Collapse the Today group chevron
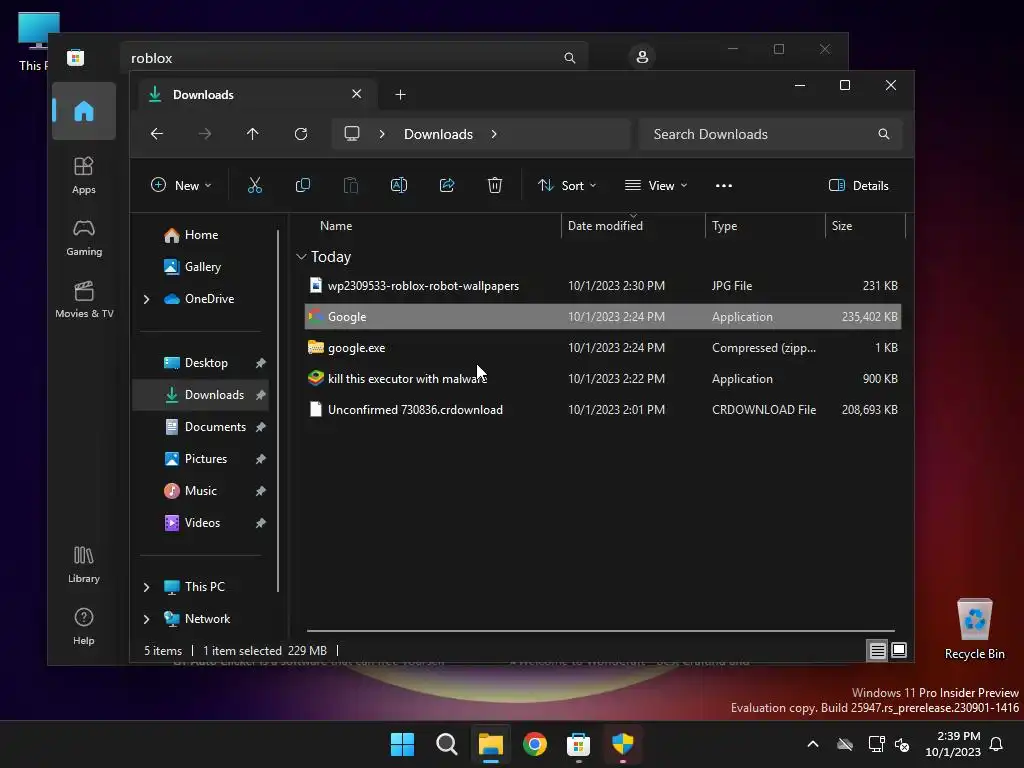Viewport: 1024px width, 768px height. point(301,257)
